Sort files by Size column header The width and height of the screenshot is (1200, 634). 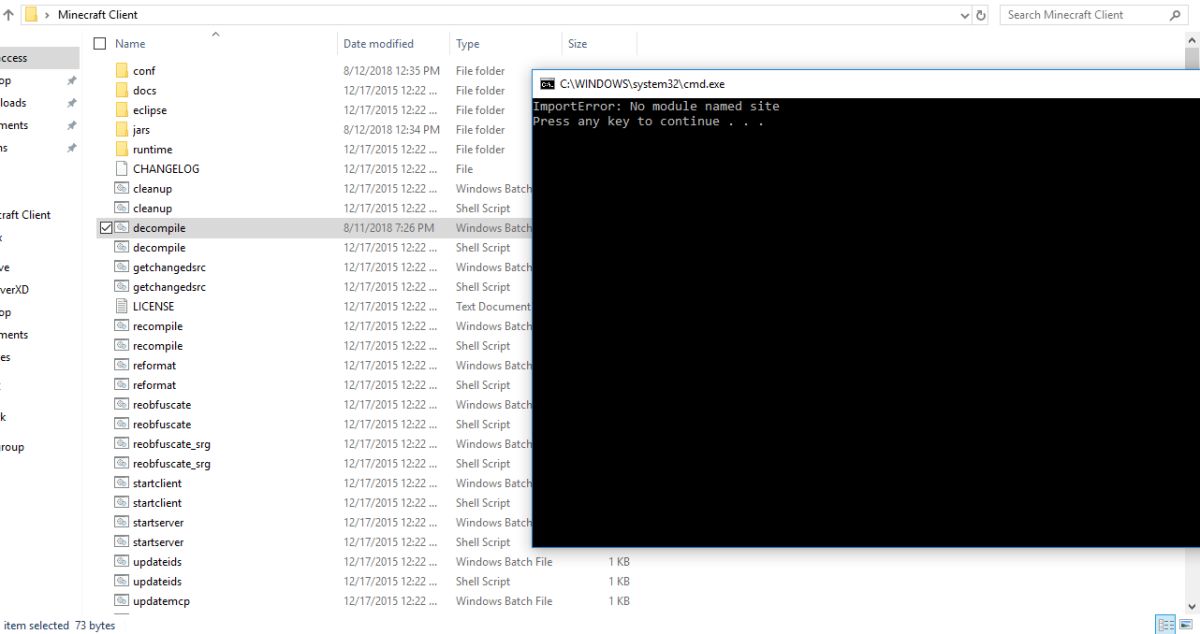tap(577, 44)
